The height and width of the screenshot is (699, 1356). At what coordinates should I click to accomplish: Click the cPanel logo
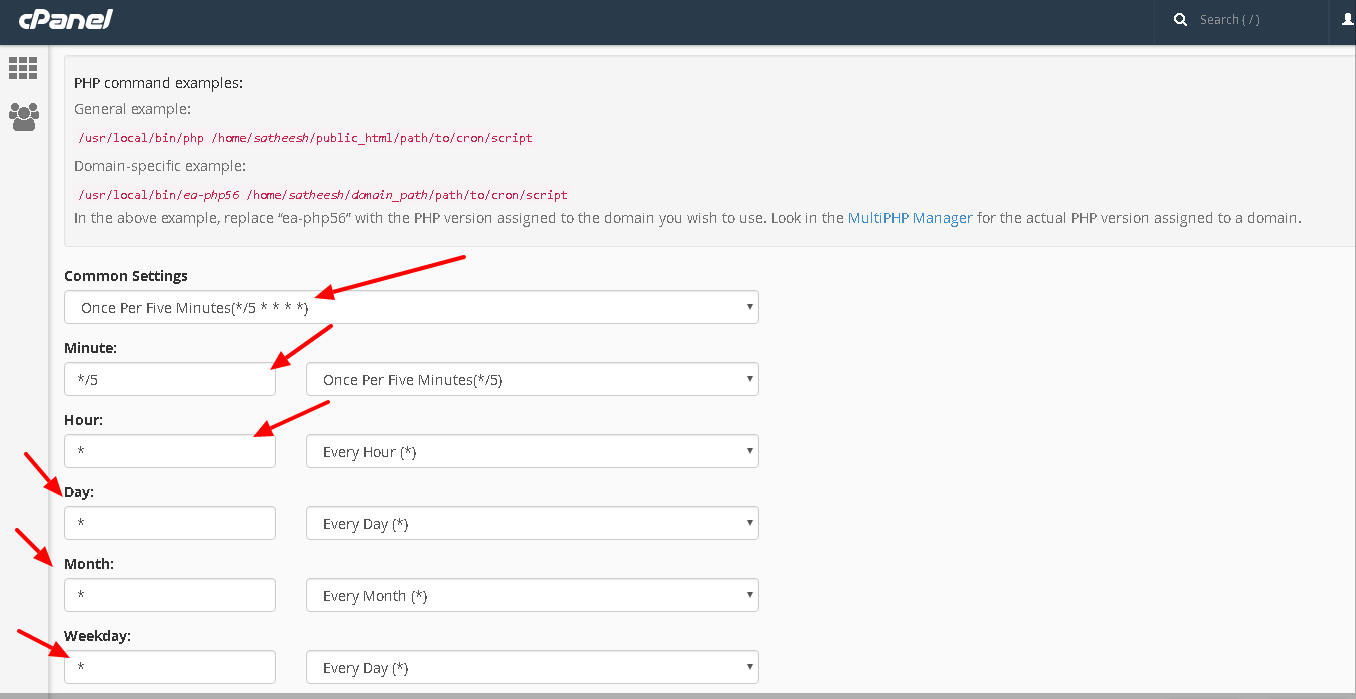click(x=65, y=19)
